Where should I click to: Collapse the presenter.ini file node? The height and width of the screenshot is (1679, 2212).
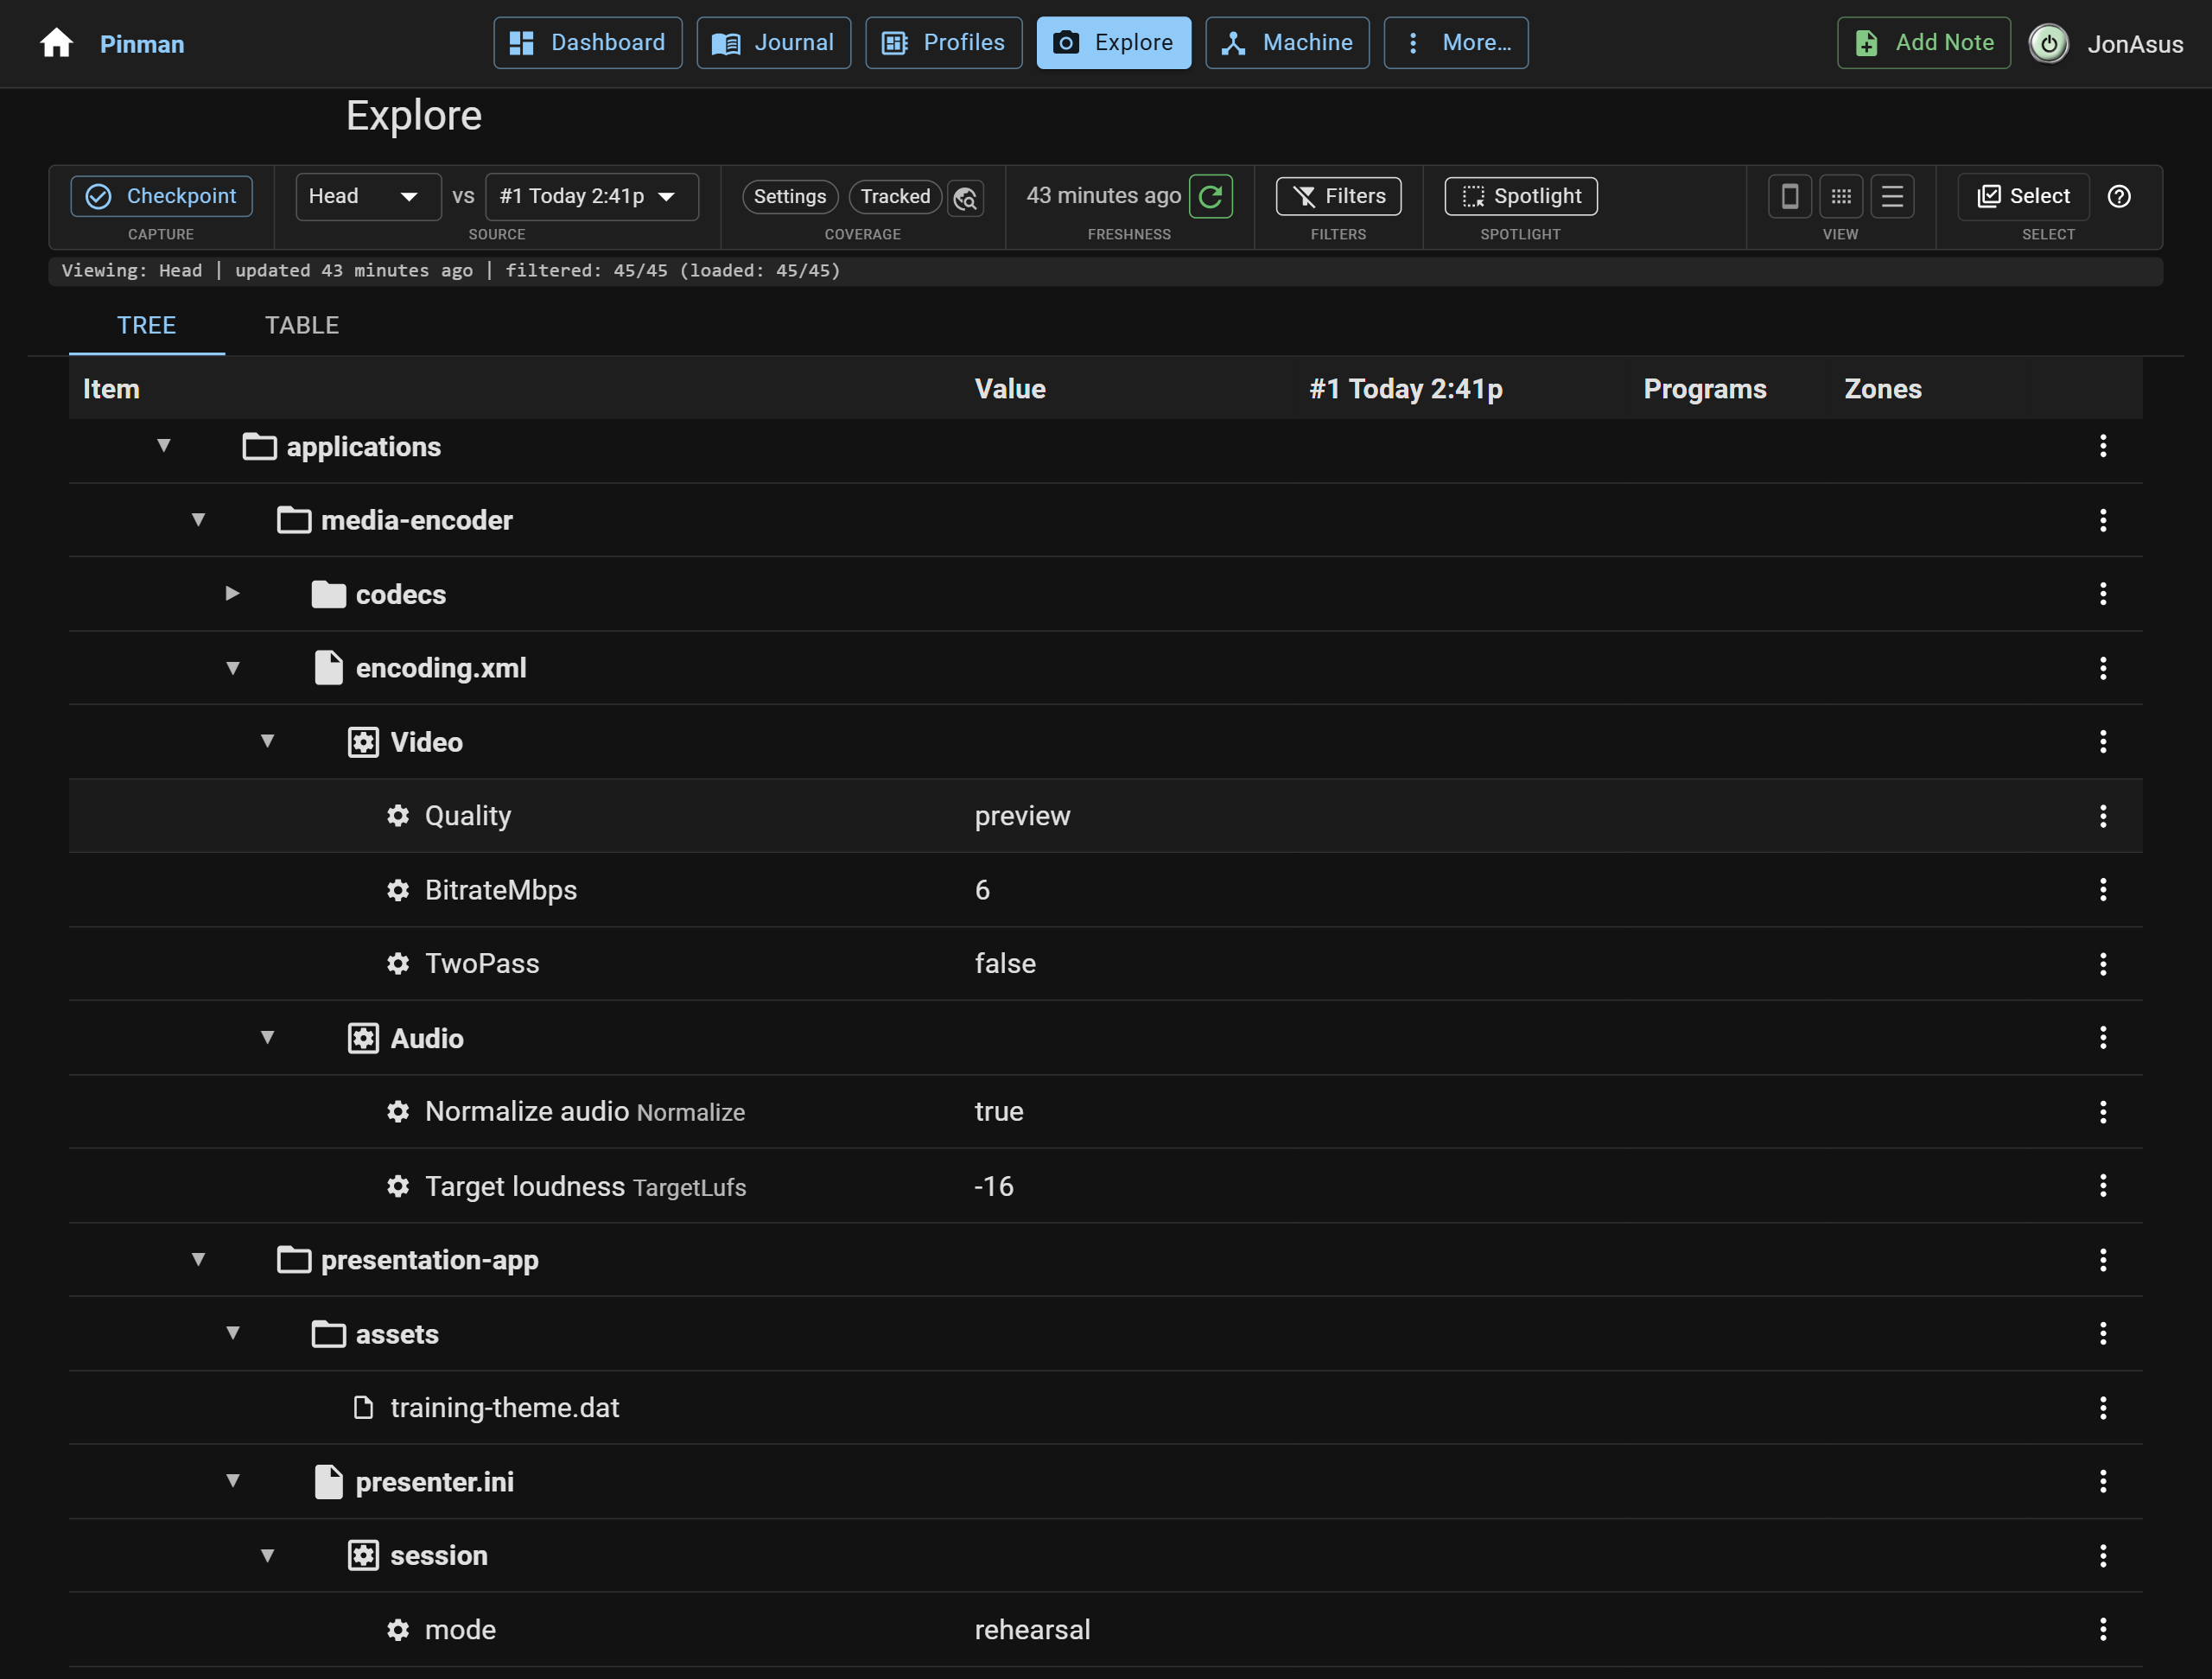232,1482
